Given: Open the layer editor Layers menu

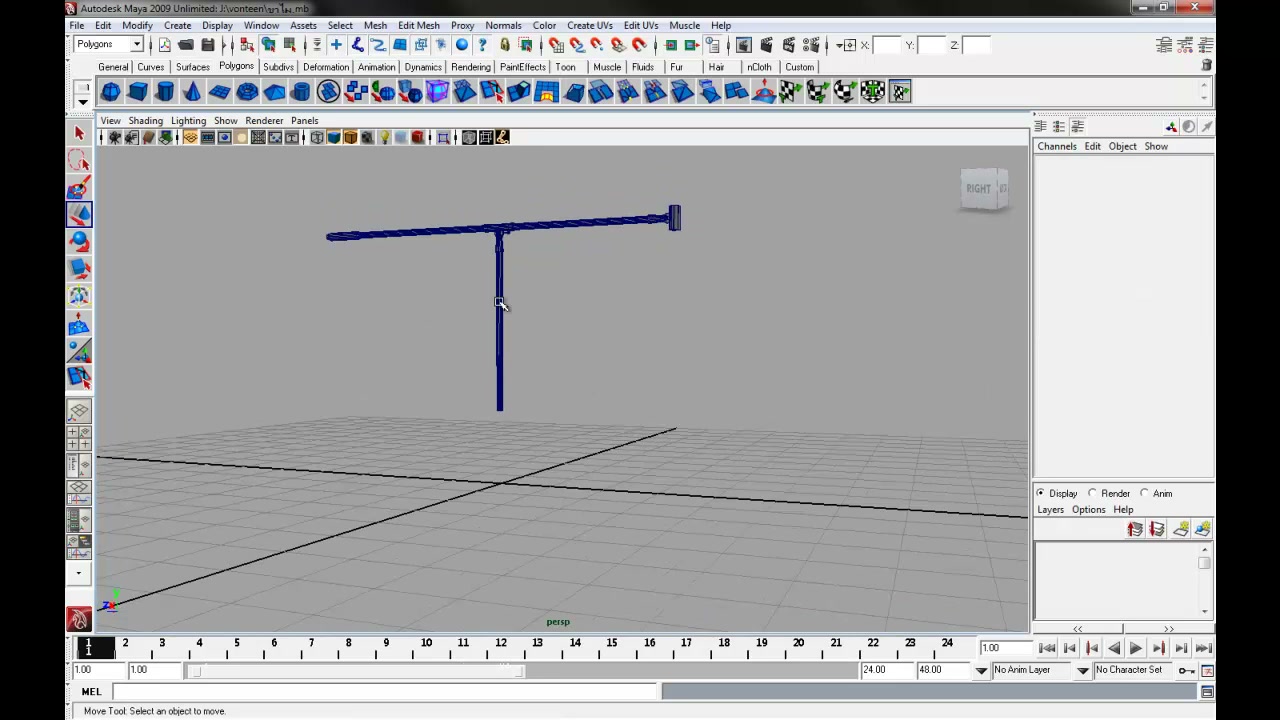Looking at the screenshot, I should point(1050,510).
